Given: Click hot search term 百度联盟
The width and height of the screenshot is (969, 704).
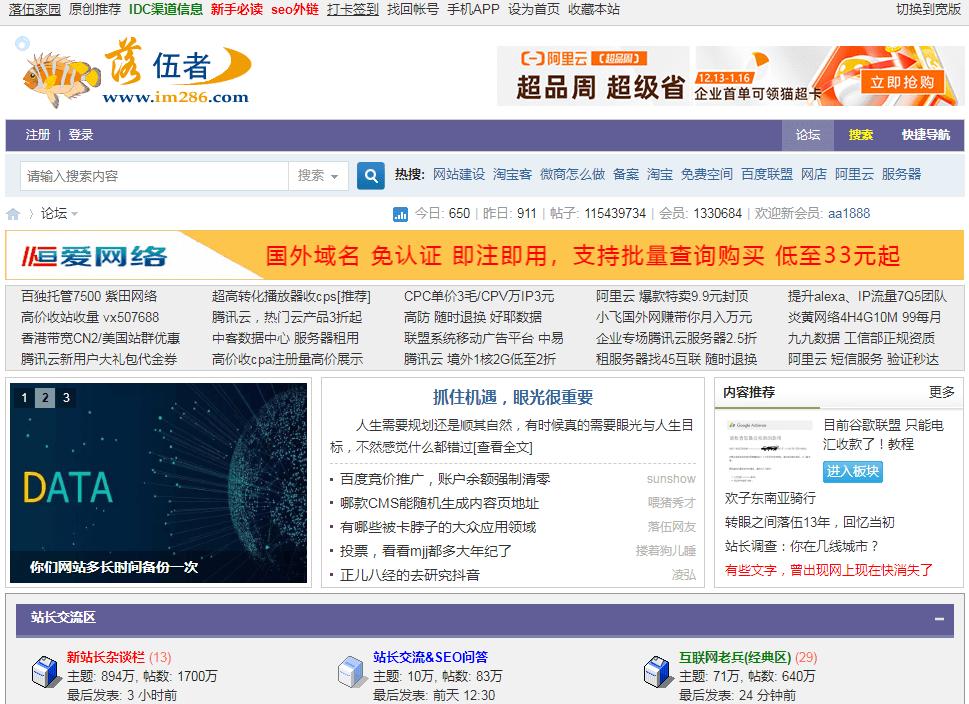Looking at the screenshot, I should [766, 174].
